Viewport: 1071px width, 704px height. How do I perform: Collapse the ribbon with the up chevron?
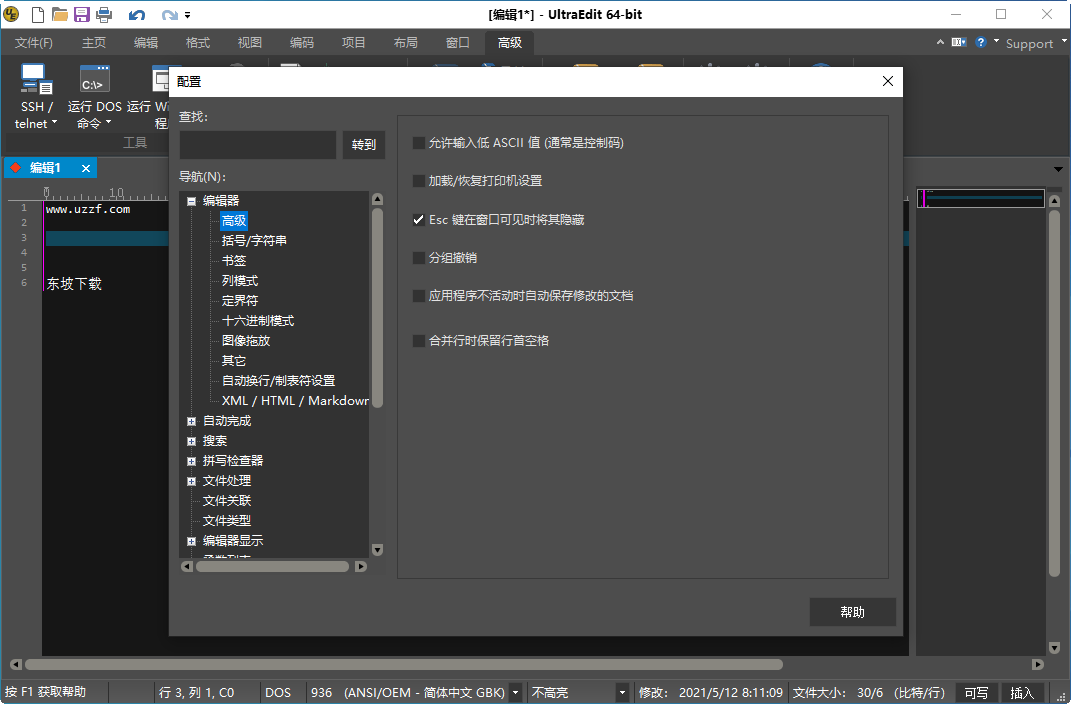click(x=941, y=42)
